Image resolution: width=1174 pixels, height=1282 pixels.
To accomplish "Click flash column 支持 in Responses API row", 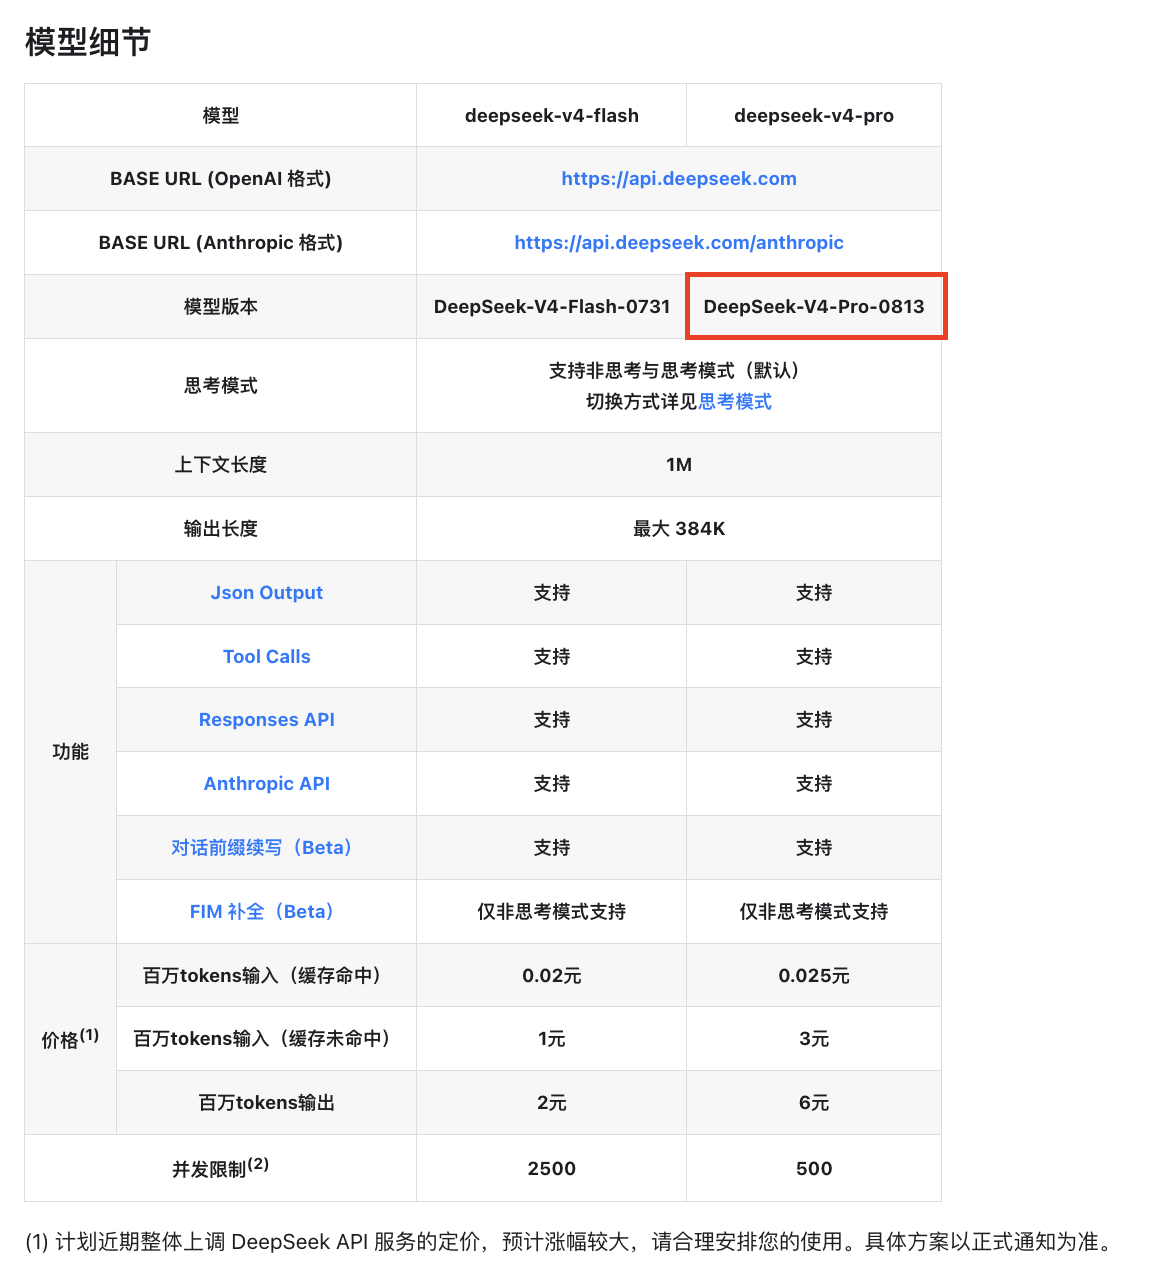I will tap(552, 720).
